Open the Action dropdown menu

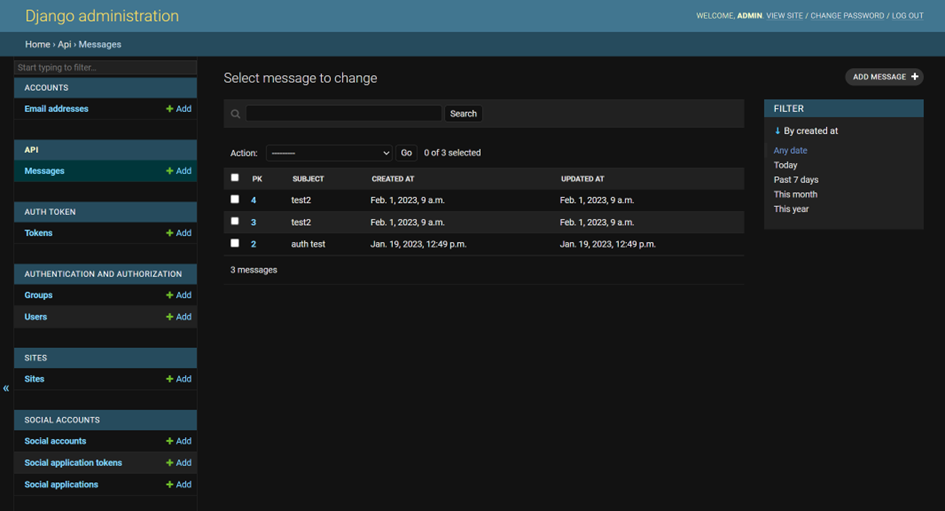pos(329,153)
